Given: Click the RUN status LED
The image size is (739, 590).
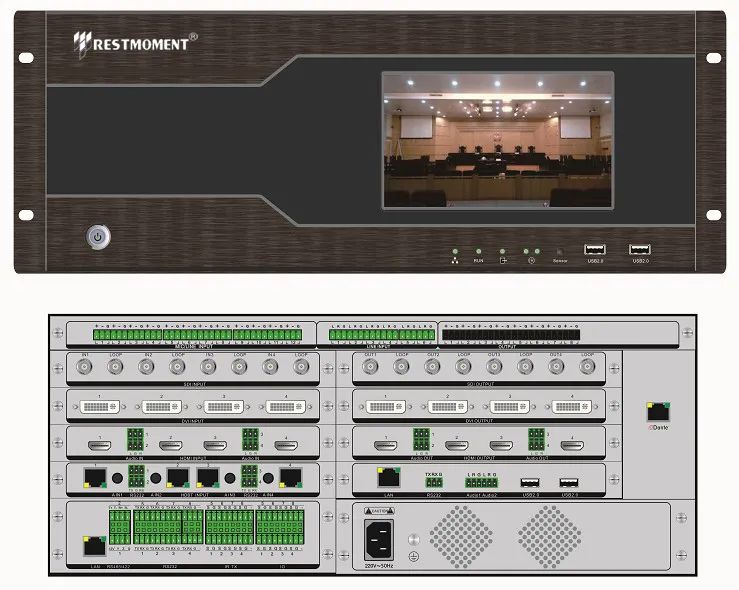Looking at the screenshot, I should (478, 252).
